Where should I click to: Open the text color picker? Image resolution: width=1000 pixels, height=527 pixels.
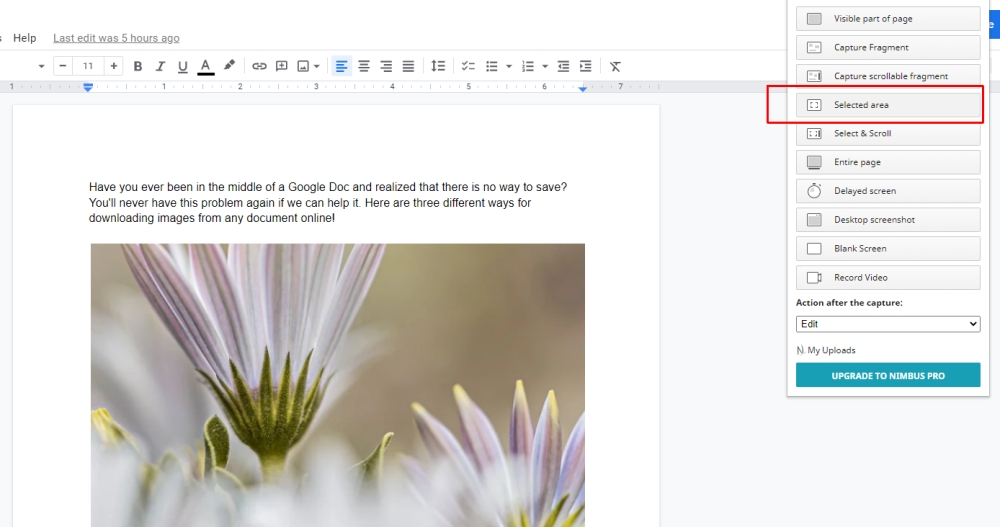pos(205,66)
